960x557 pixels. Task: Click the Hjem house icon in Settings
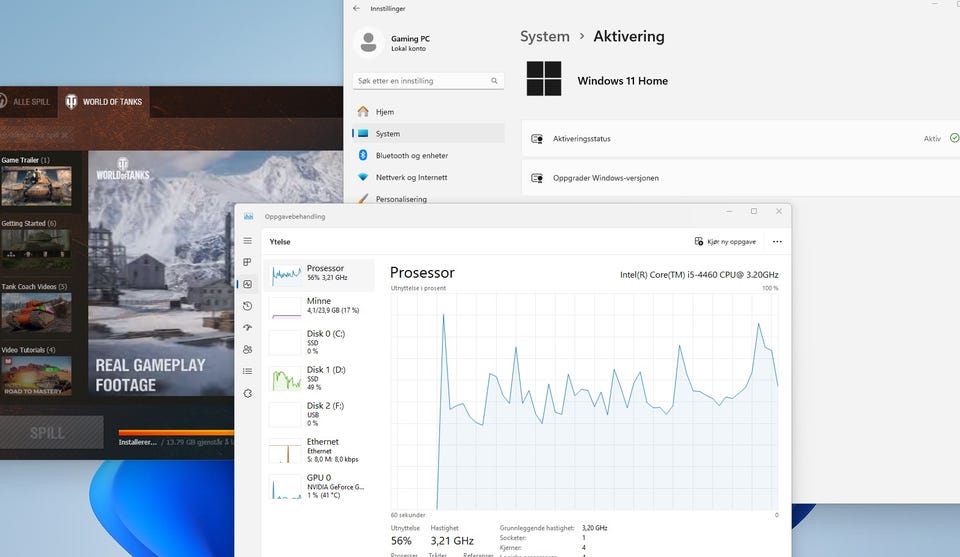[363, 111]
